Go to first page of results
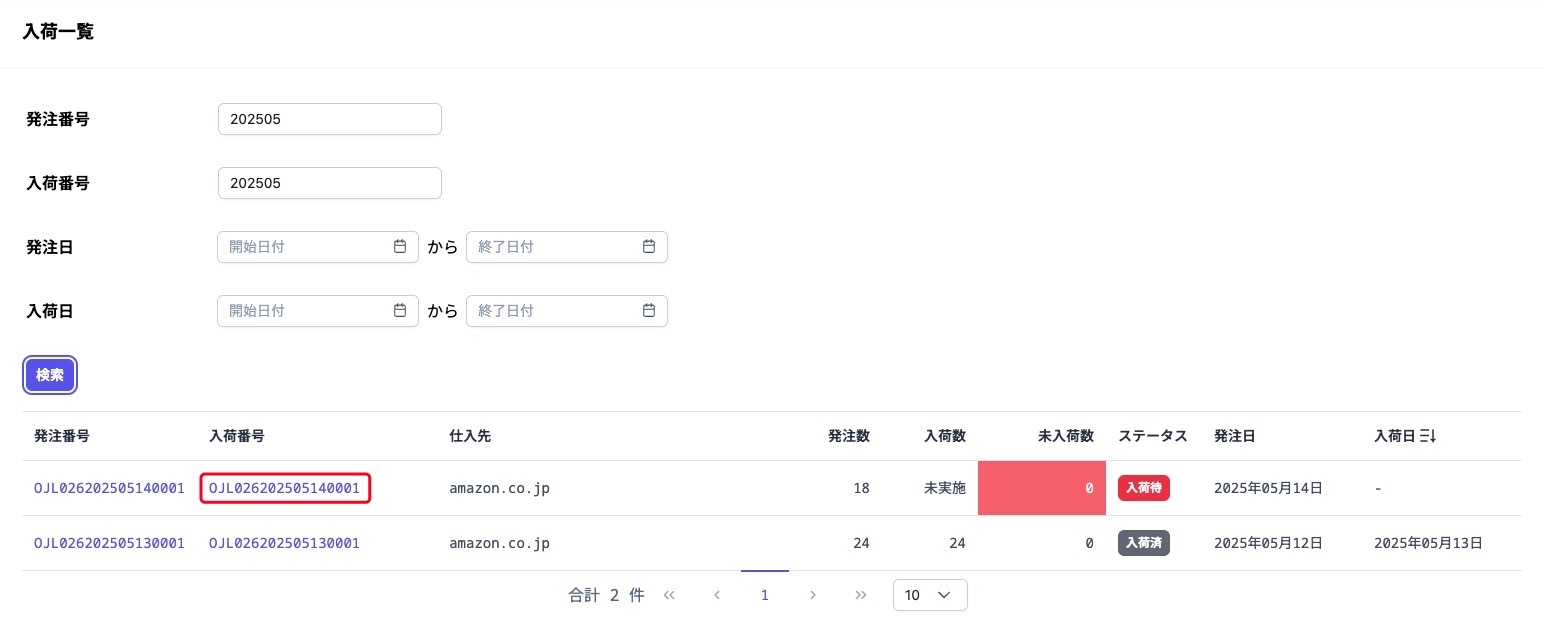1544x639 pixels. pos(669,595)
